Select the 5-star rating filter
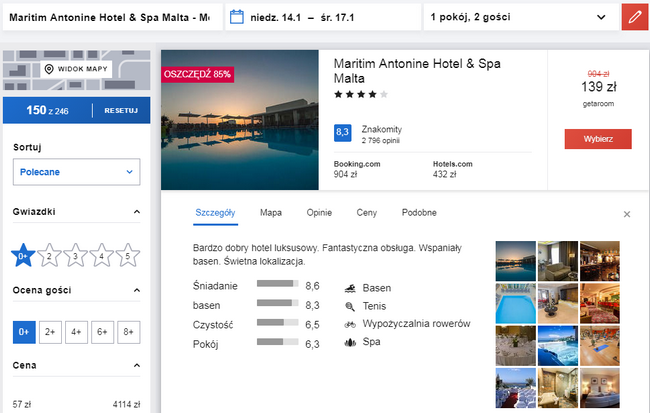The width and height of the screenshot is (650, 413). (x=128, y=255)
